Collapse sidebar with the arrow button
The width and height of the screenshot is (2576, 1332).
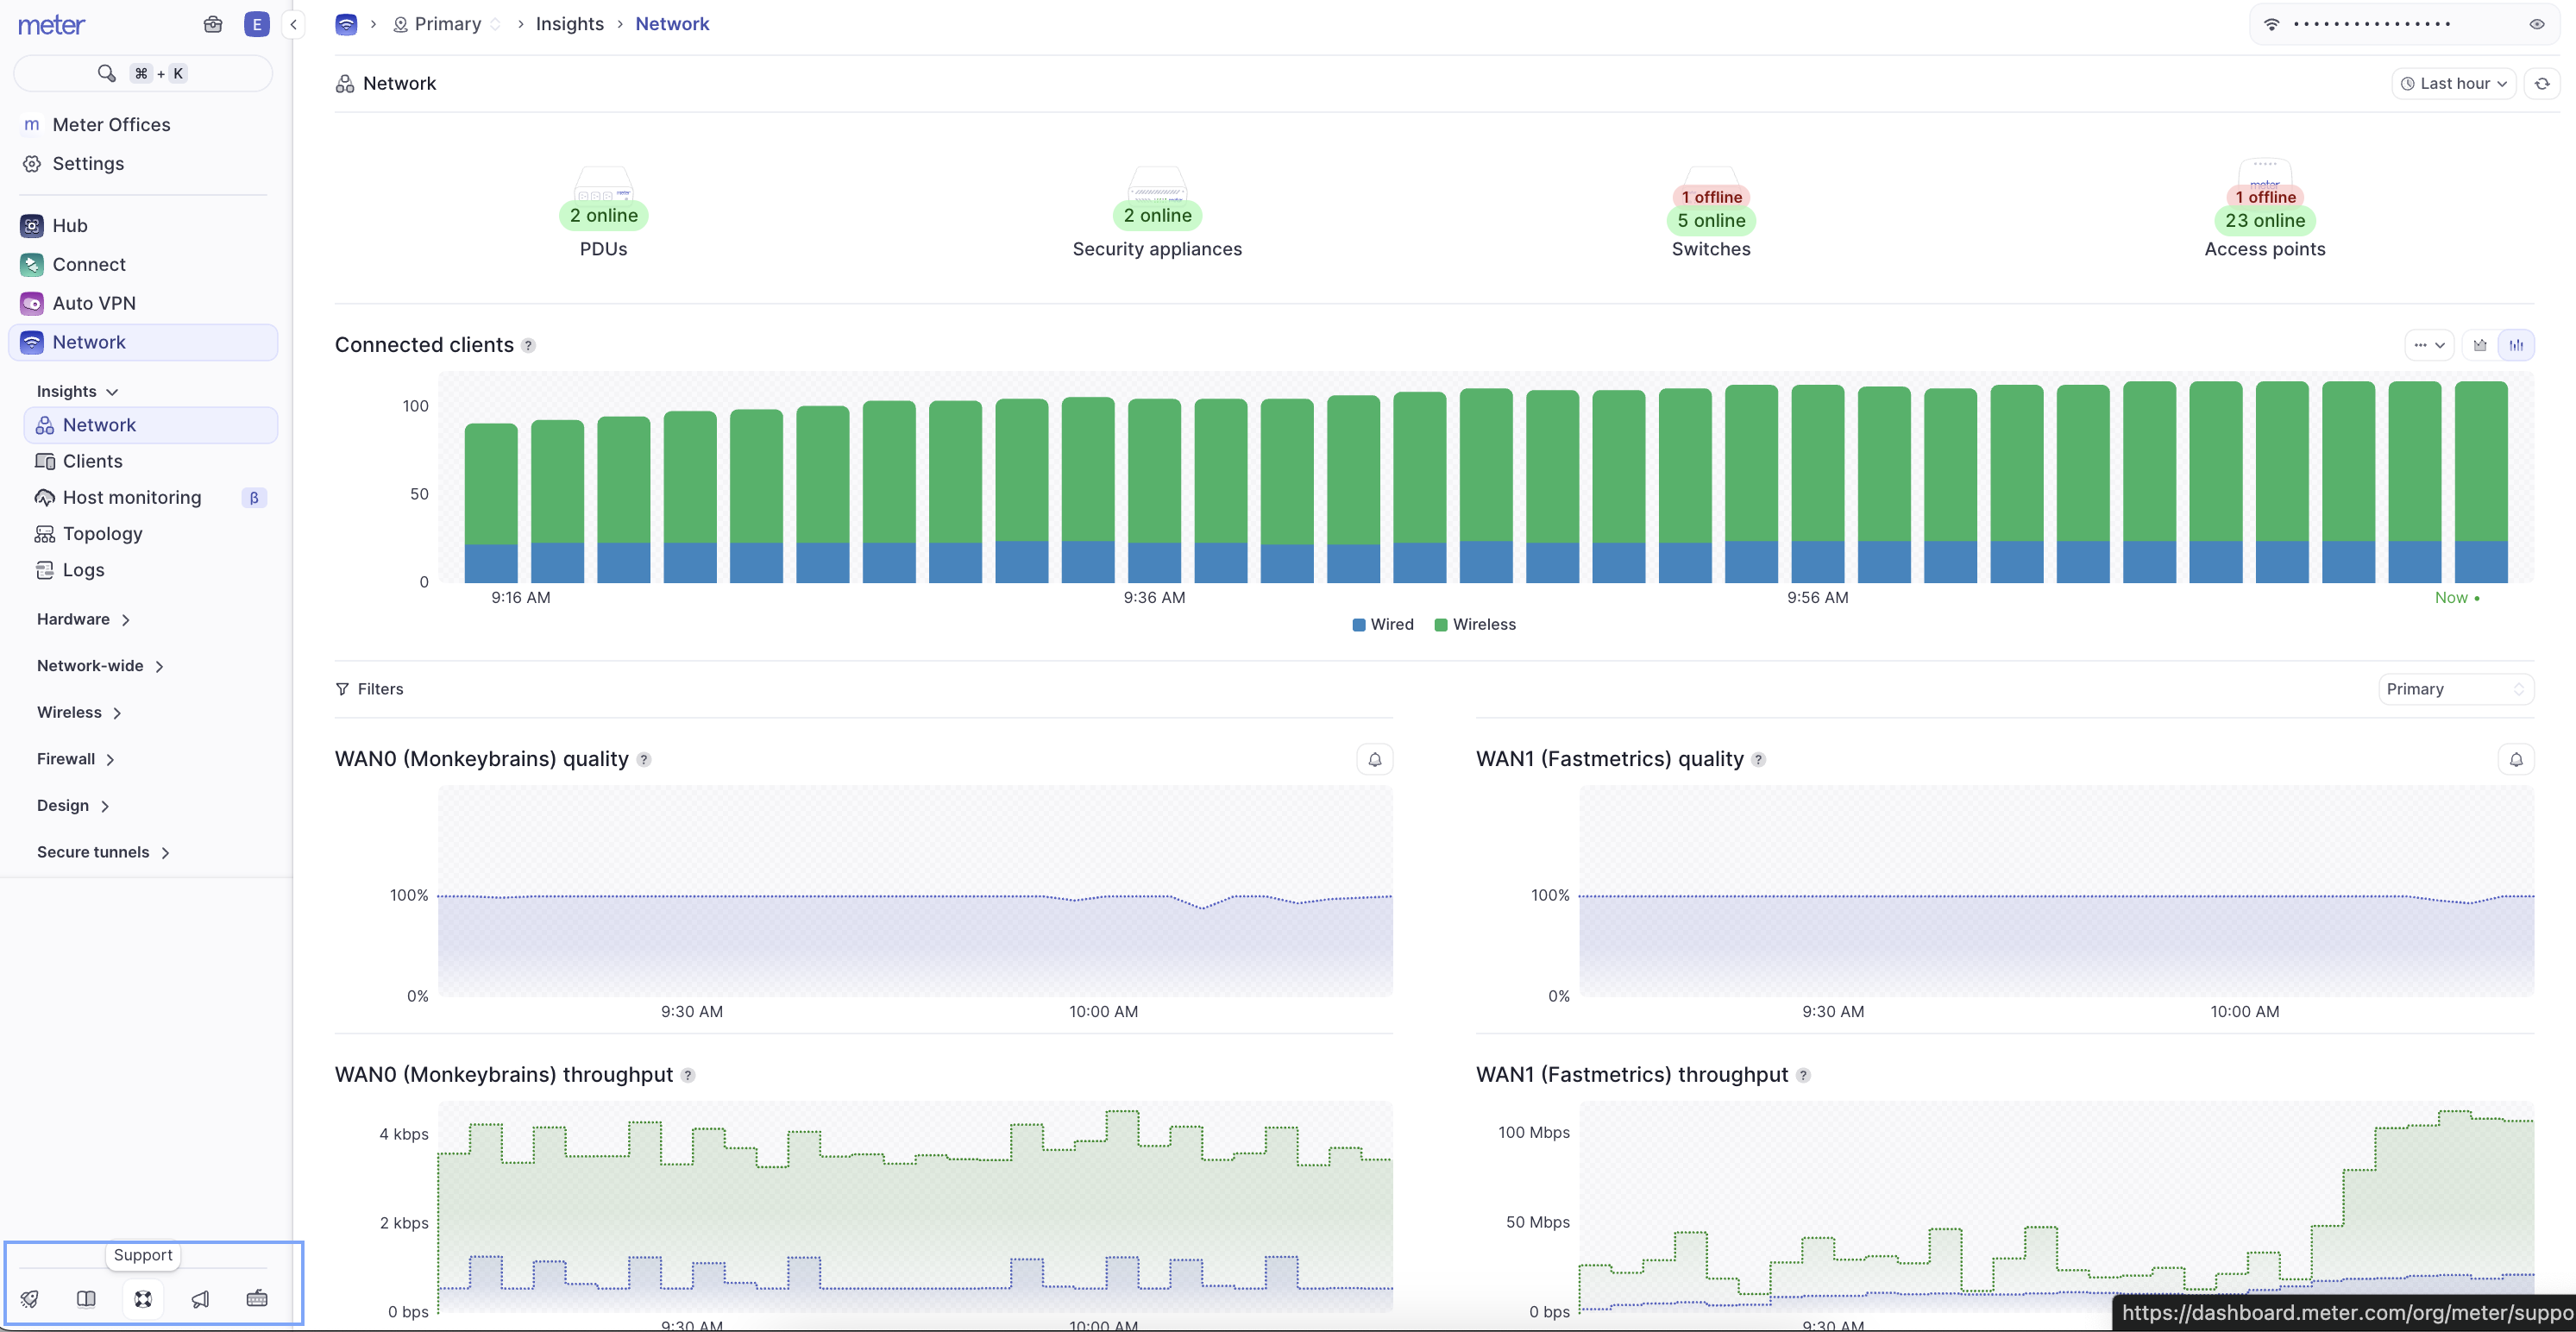point(293,25)
